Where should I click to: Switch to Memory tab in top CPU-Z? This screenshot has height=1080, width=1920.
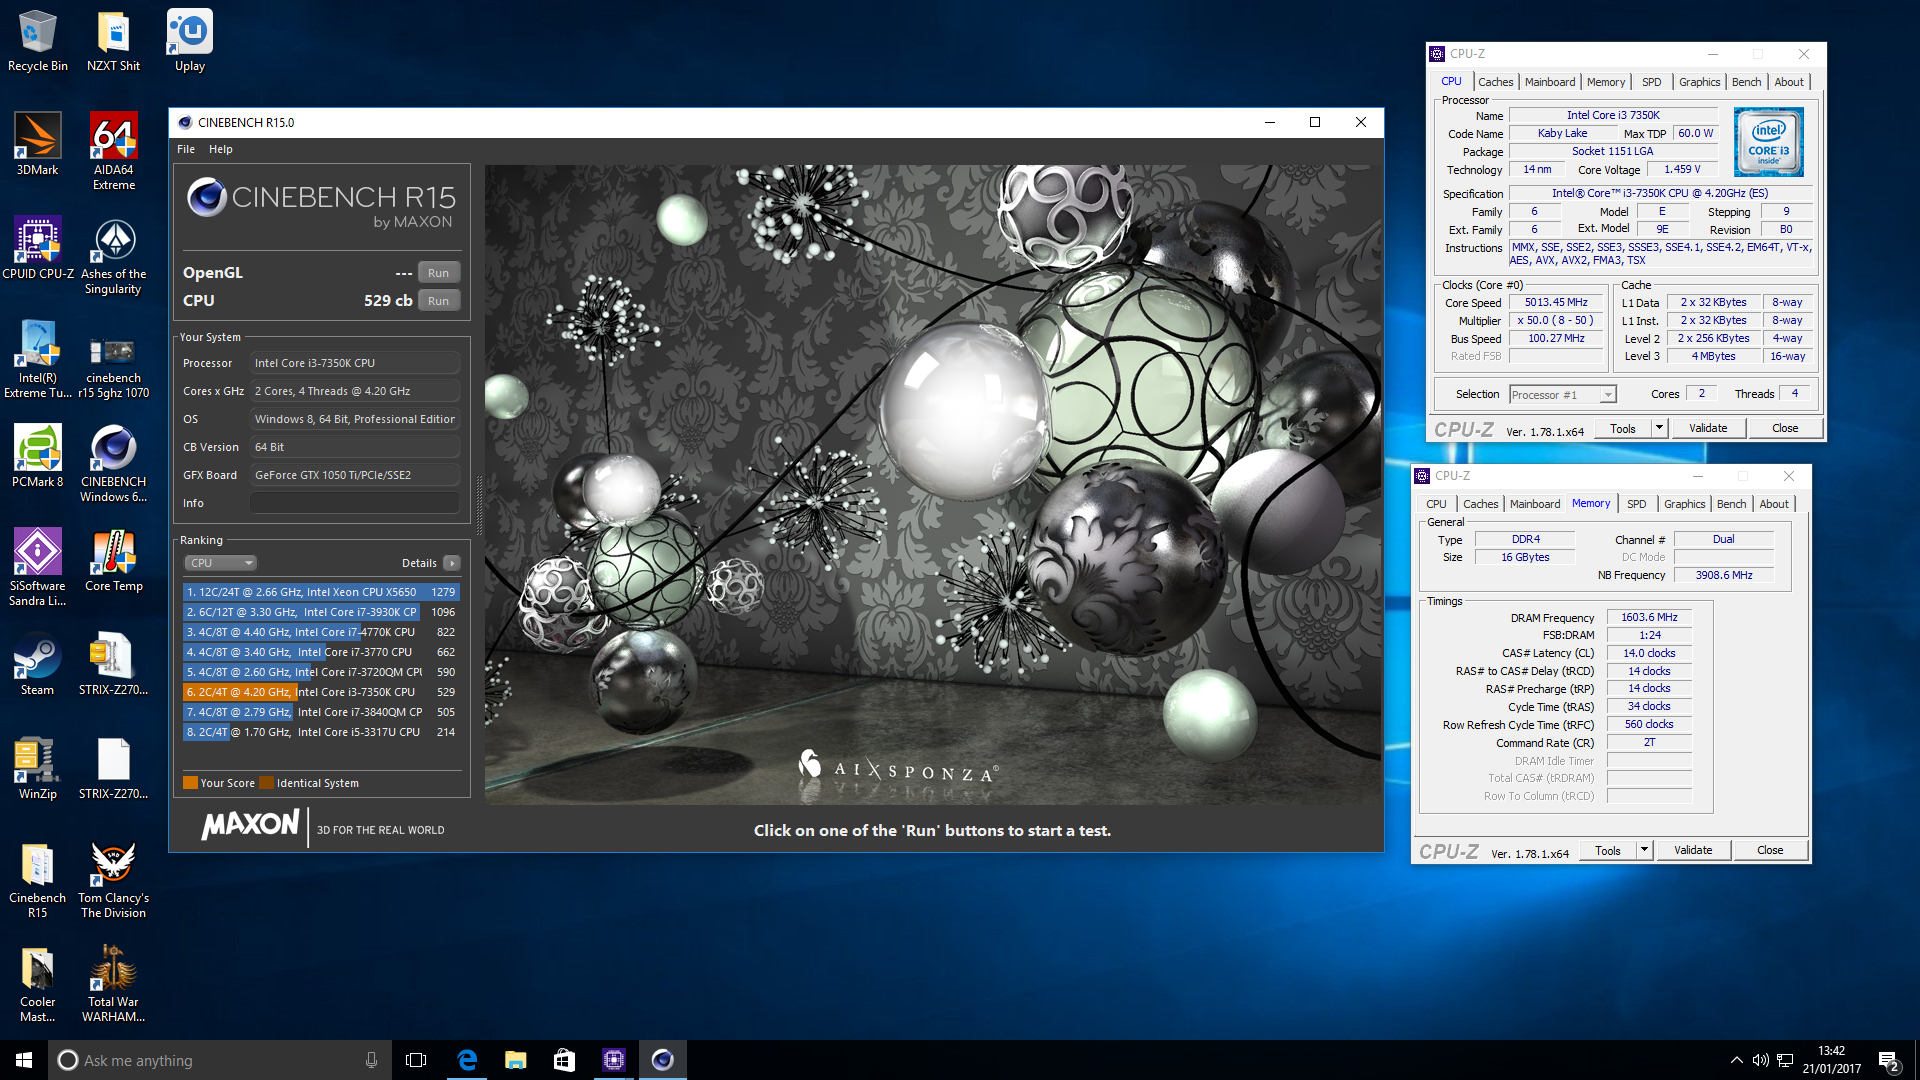[1605, 82]
